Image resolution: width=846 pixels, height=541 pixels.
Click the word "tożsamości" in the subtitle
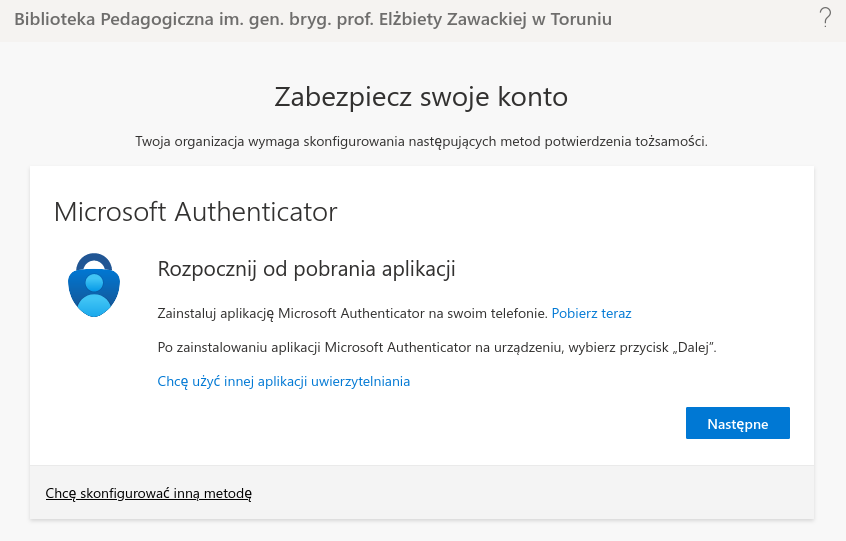[x=671, y=141]
